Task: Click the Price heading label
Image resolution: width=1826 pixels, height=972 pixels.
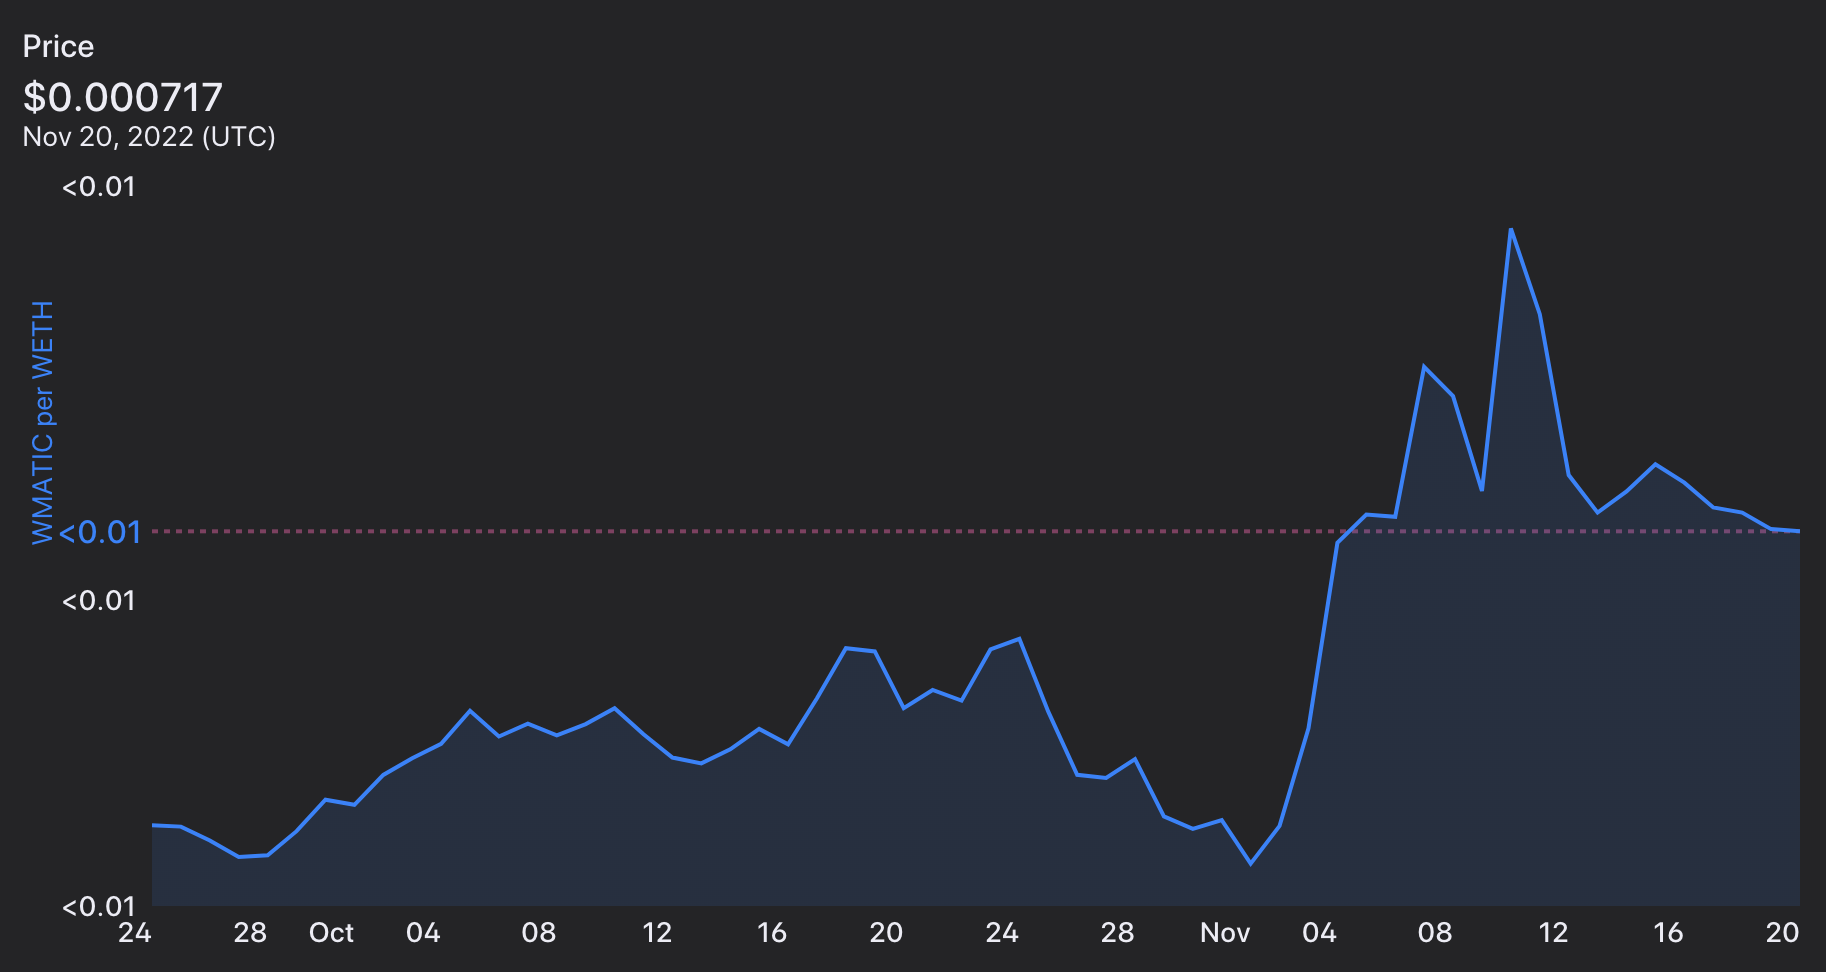Action: (58, 47)
